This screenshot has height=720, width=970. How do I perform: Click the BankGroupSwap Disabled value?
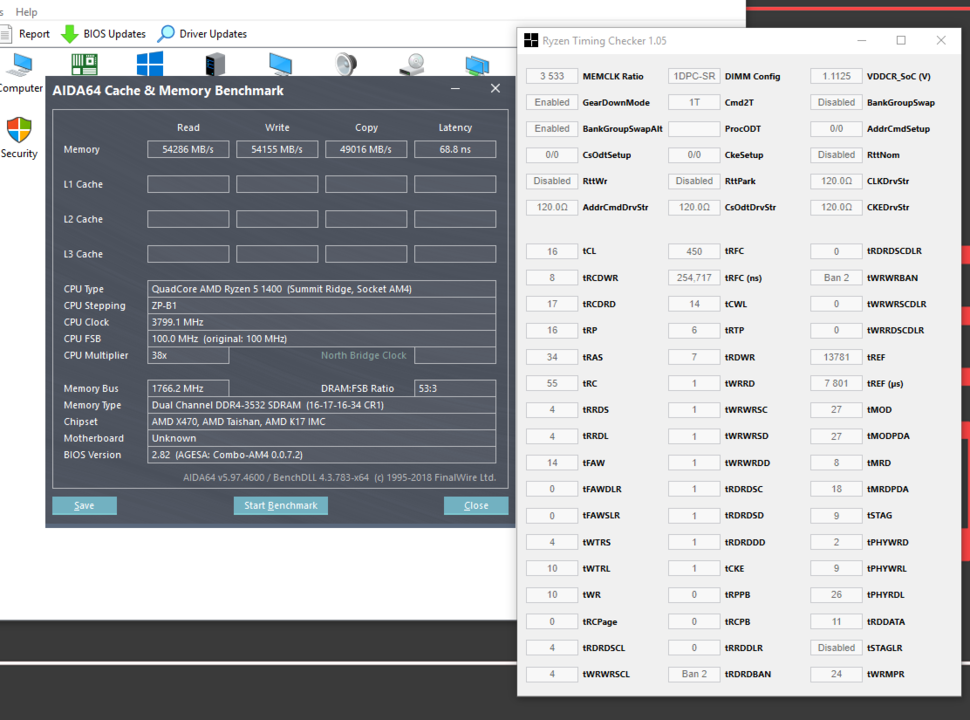click(836, 102)
